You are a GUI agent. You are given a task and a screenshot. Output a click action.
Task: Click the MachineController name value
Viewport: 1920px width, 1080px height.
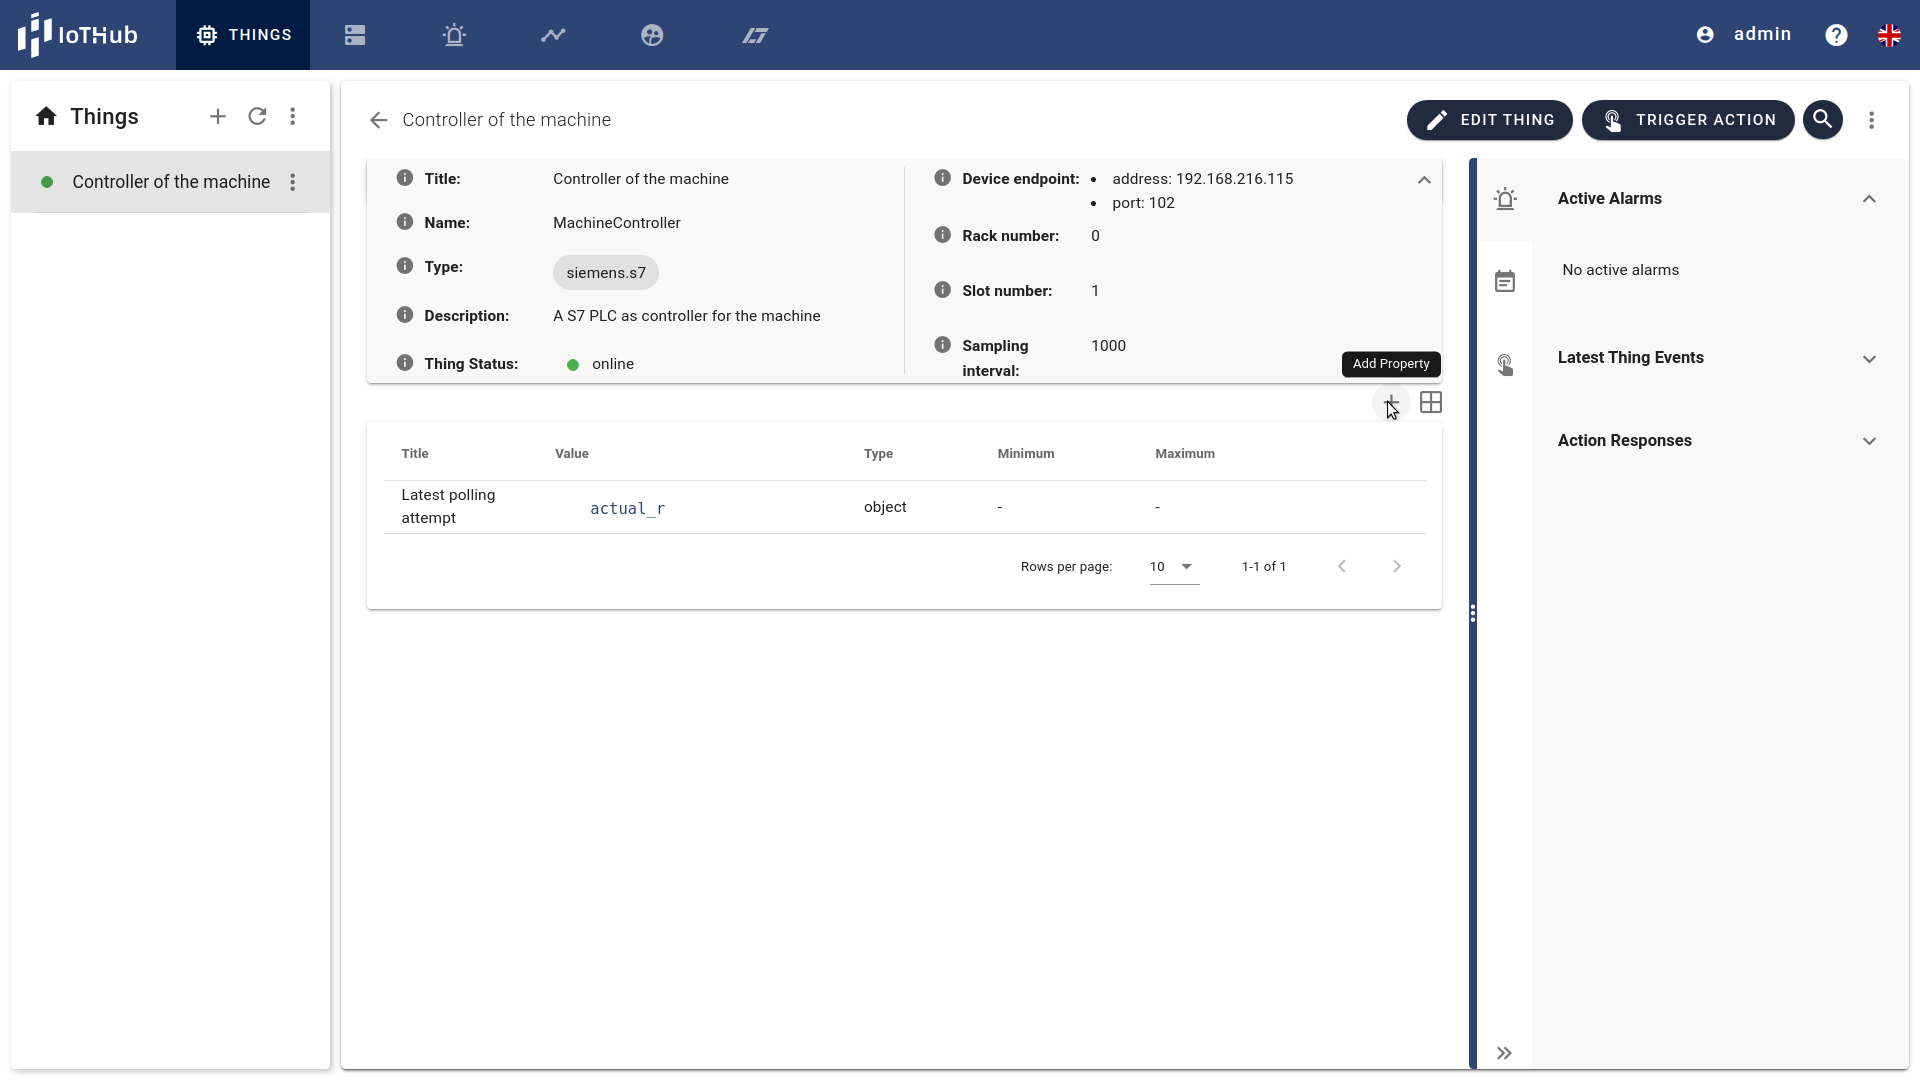[x=617, y=223]
